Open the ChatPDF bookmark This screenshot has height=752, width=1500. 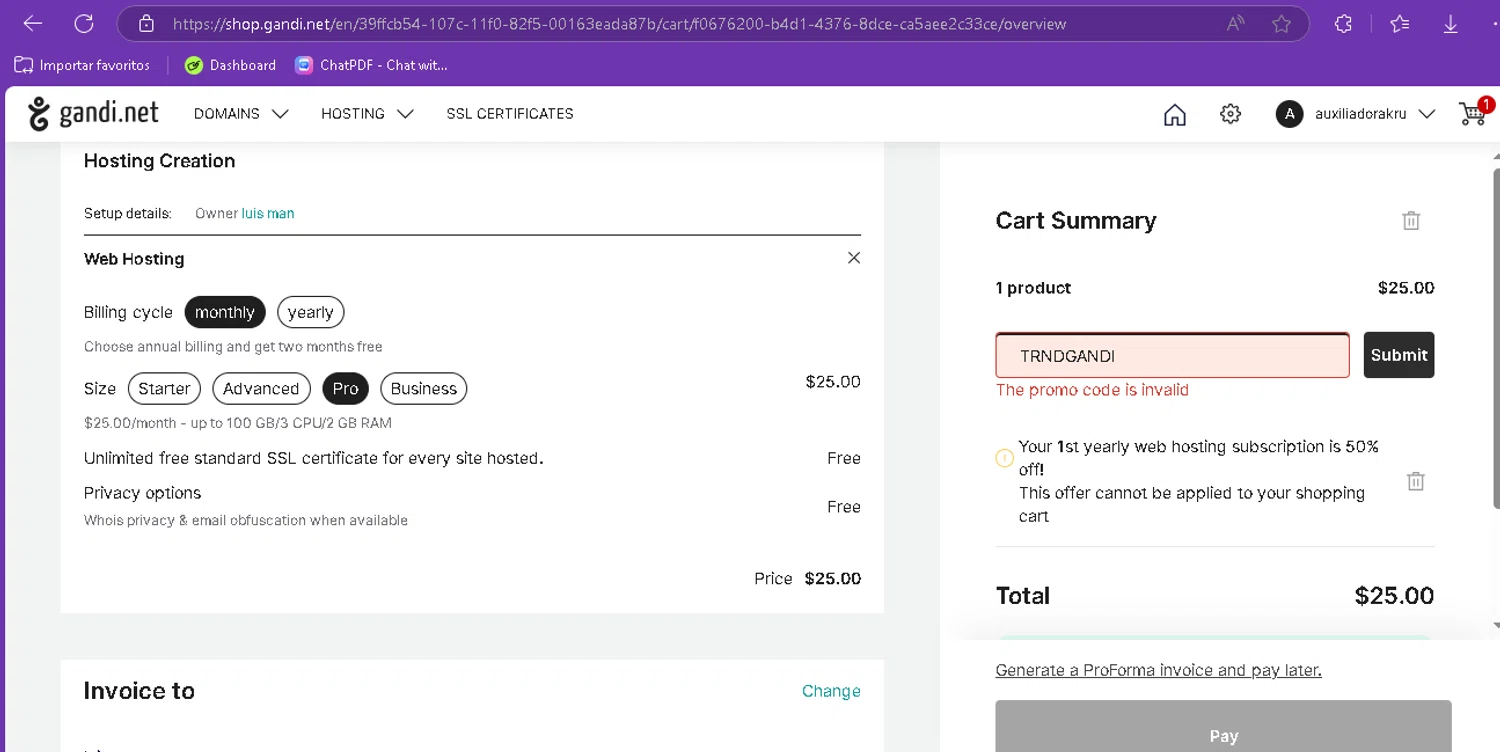[371, 65]
